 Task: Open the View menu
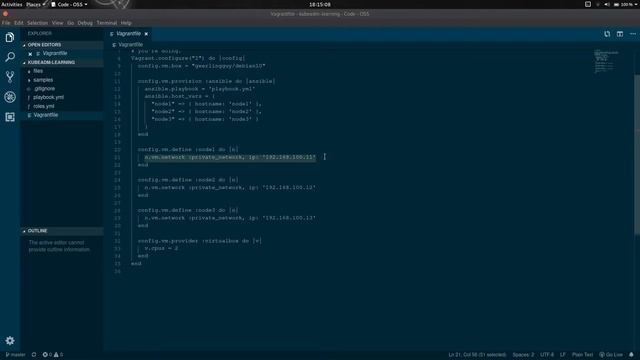click(58, 23)
